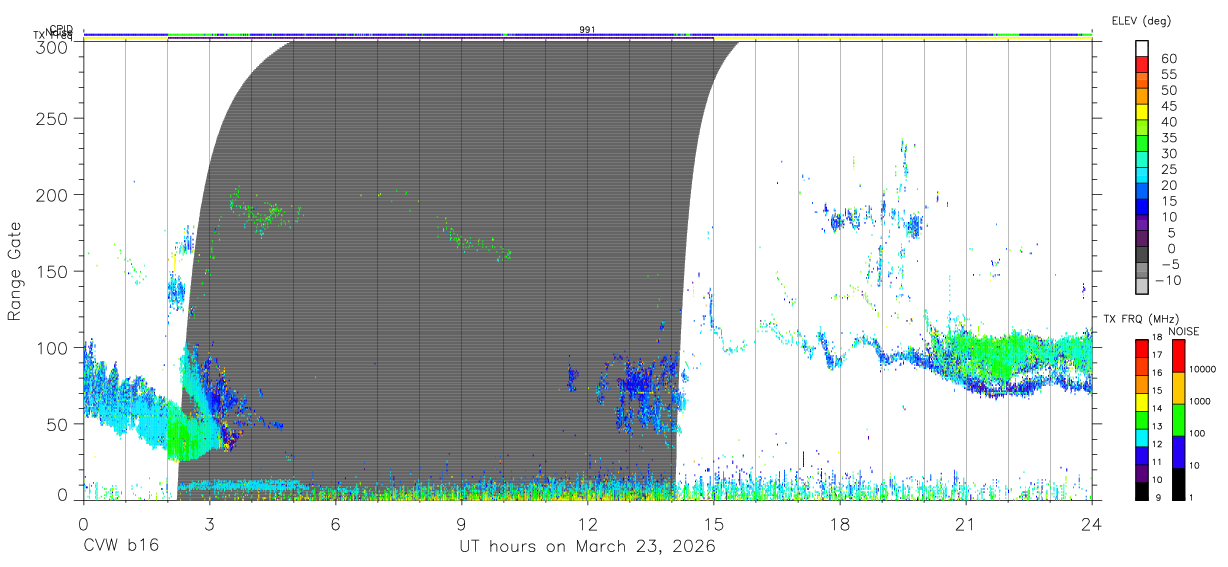Pick the red top swatch of TX FRQ bar
The height and width of the screenshot is (567, 1228).
click(x=1142, y=348)
